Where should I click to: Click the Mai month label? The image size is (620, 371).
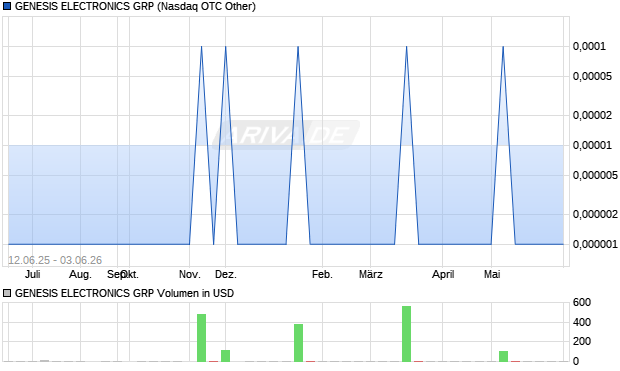point(492,274)
